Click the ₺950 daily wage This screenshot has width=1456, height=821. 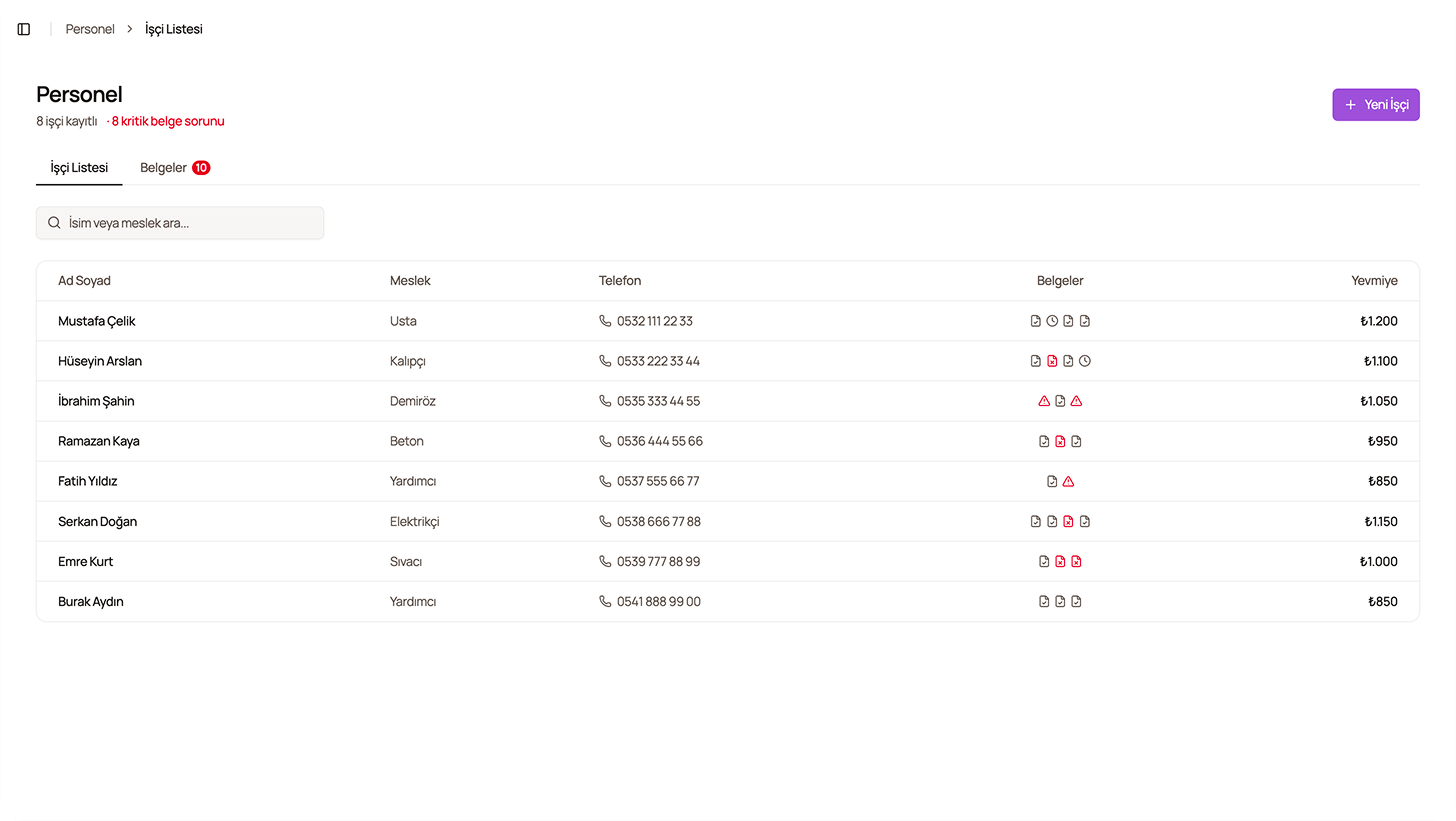click(x=1383, y=441)
